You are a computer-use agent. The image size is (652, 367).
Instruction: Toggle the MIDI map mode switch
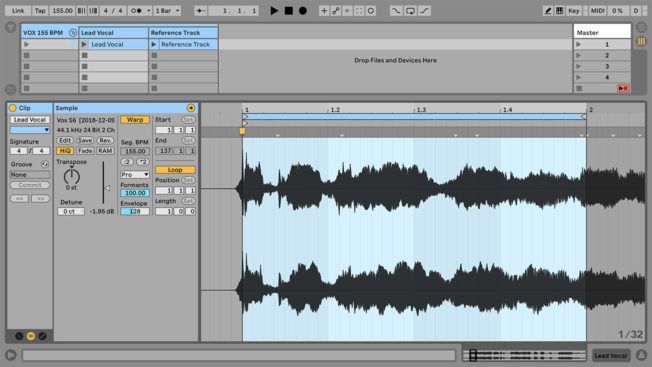click(598, 11)
